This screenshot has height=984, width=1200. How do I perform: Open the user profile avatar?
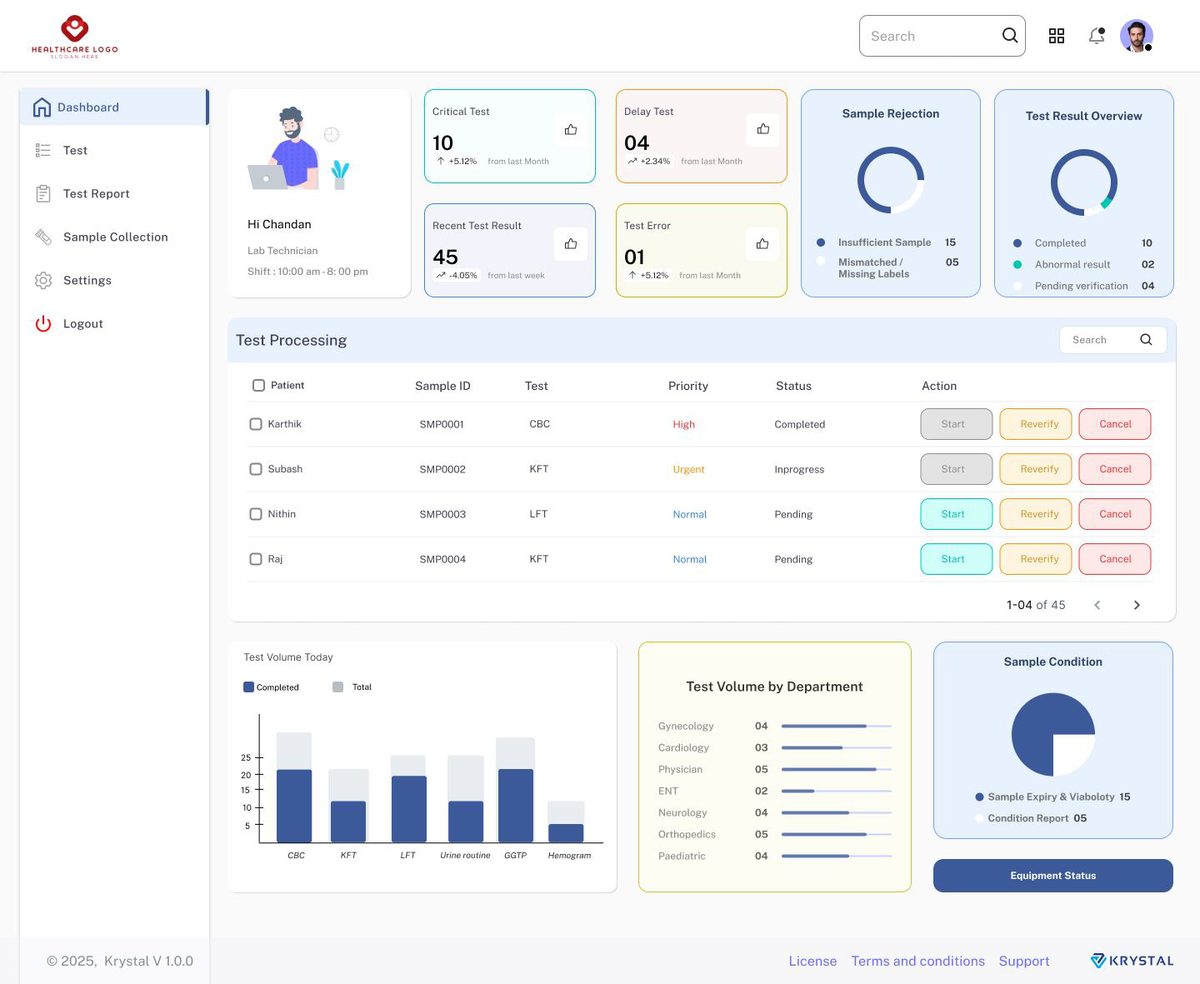click(1137, 36)
